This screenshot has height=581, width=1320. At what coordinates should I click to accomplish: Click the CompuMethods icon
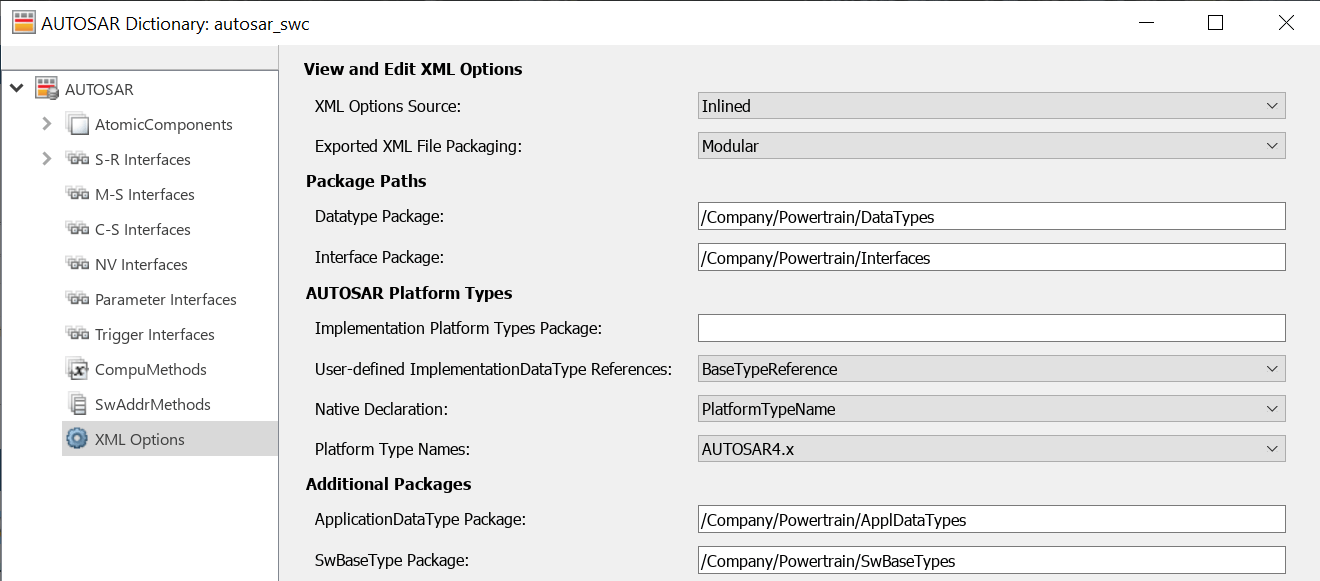coord(77,369)
